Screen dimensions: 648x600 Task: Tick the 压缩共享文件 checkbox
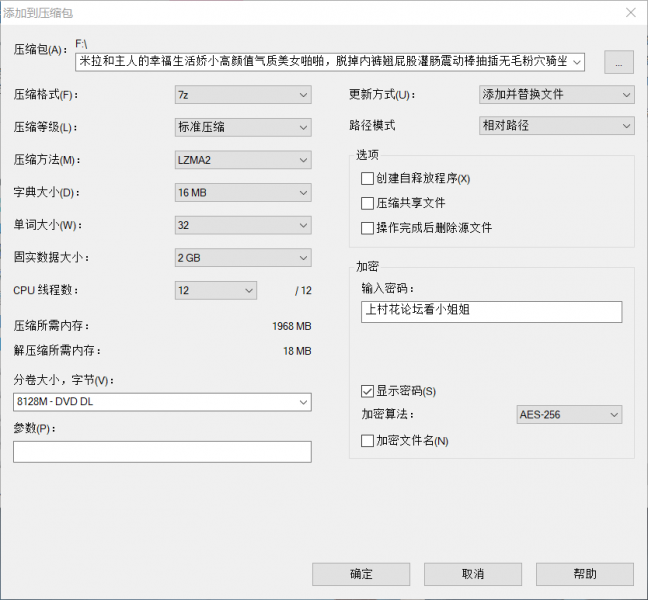367,203
